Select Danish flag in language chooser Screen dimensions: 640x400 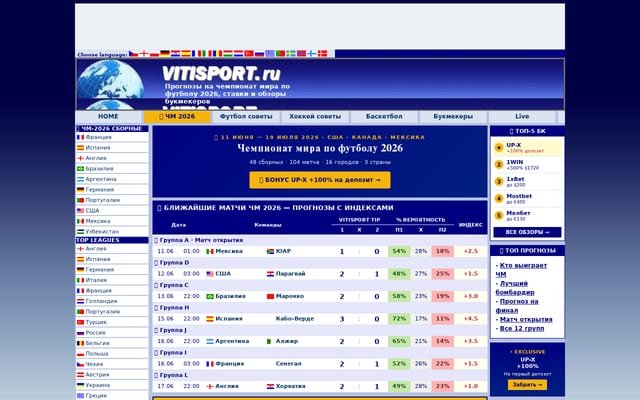pos(322,53)
